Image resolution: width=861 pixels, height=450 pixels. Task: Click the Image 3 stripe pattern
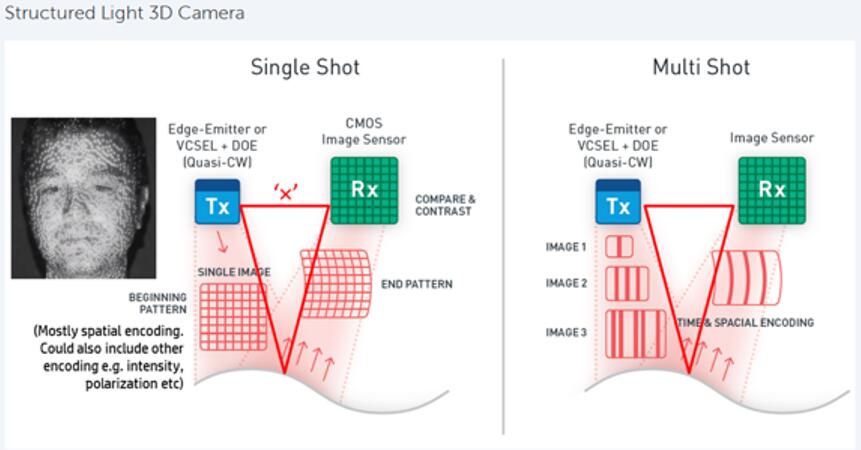(635, 334)
